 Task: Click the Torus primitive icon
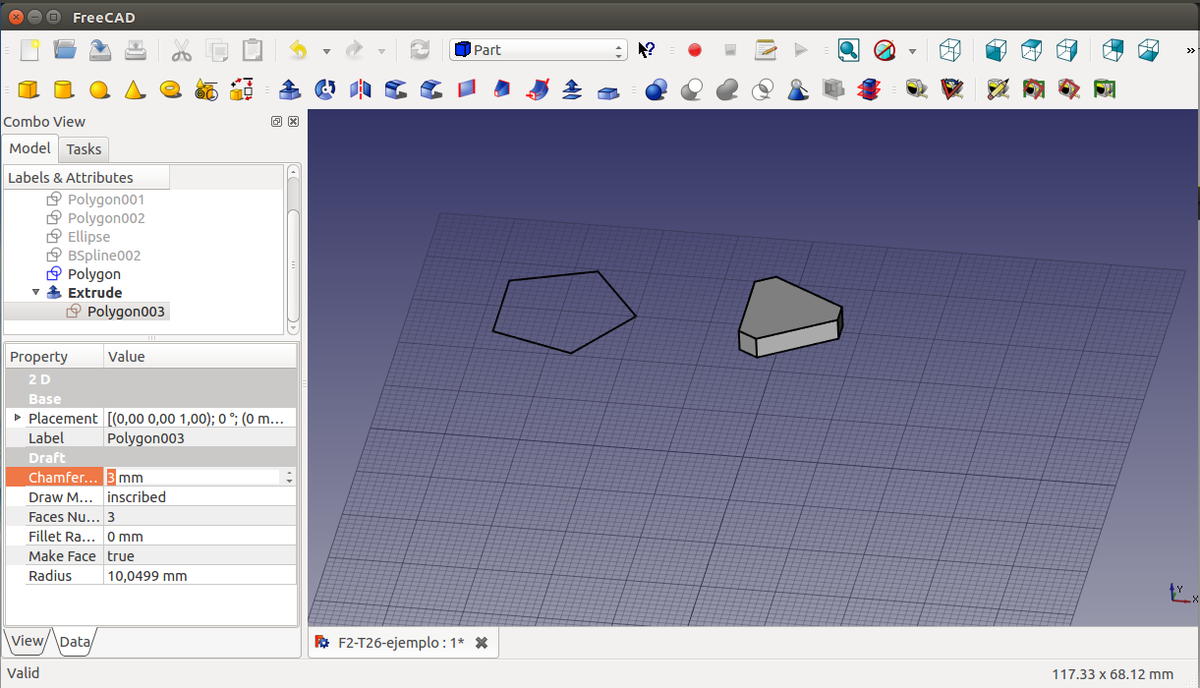[170, 90]
